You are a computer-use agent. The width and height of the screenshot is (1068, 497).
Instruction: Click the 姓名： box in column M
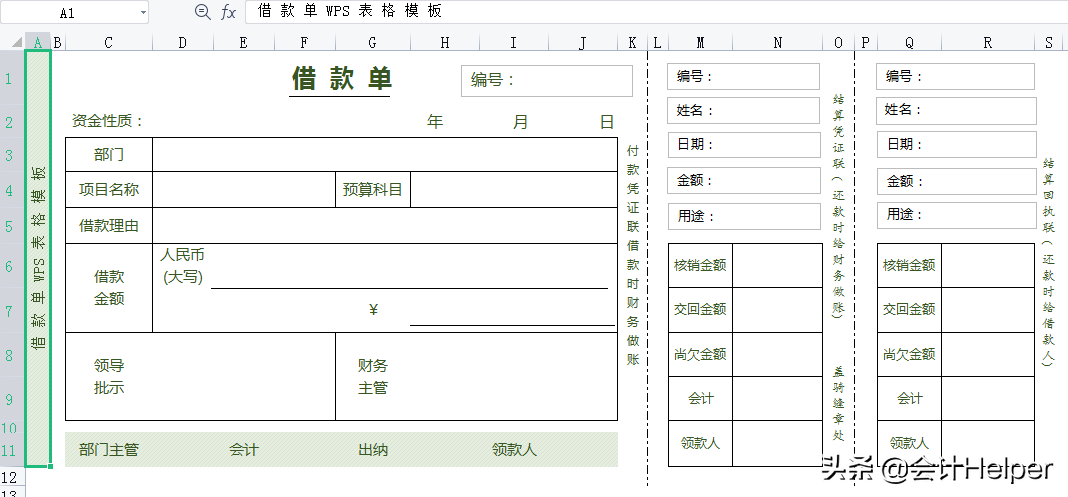(743, 110)
